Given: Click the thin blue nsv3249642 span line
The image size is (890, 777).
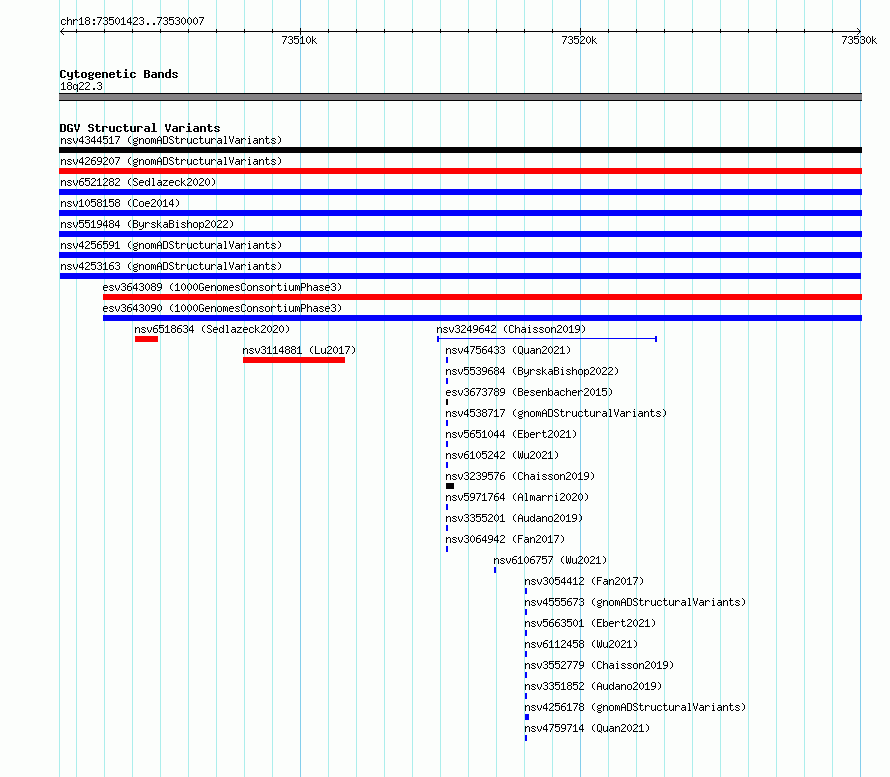Looking at the screenshot, I should (x=547, y=339).
